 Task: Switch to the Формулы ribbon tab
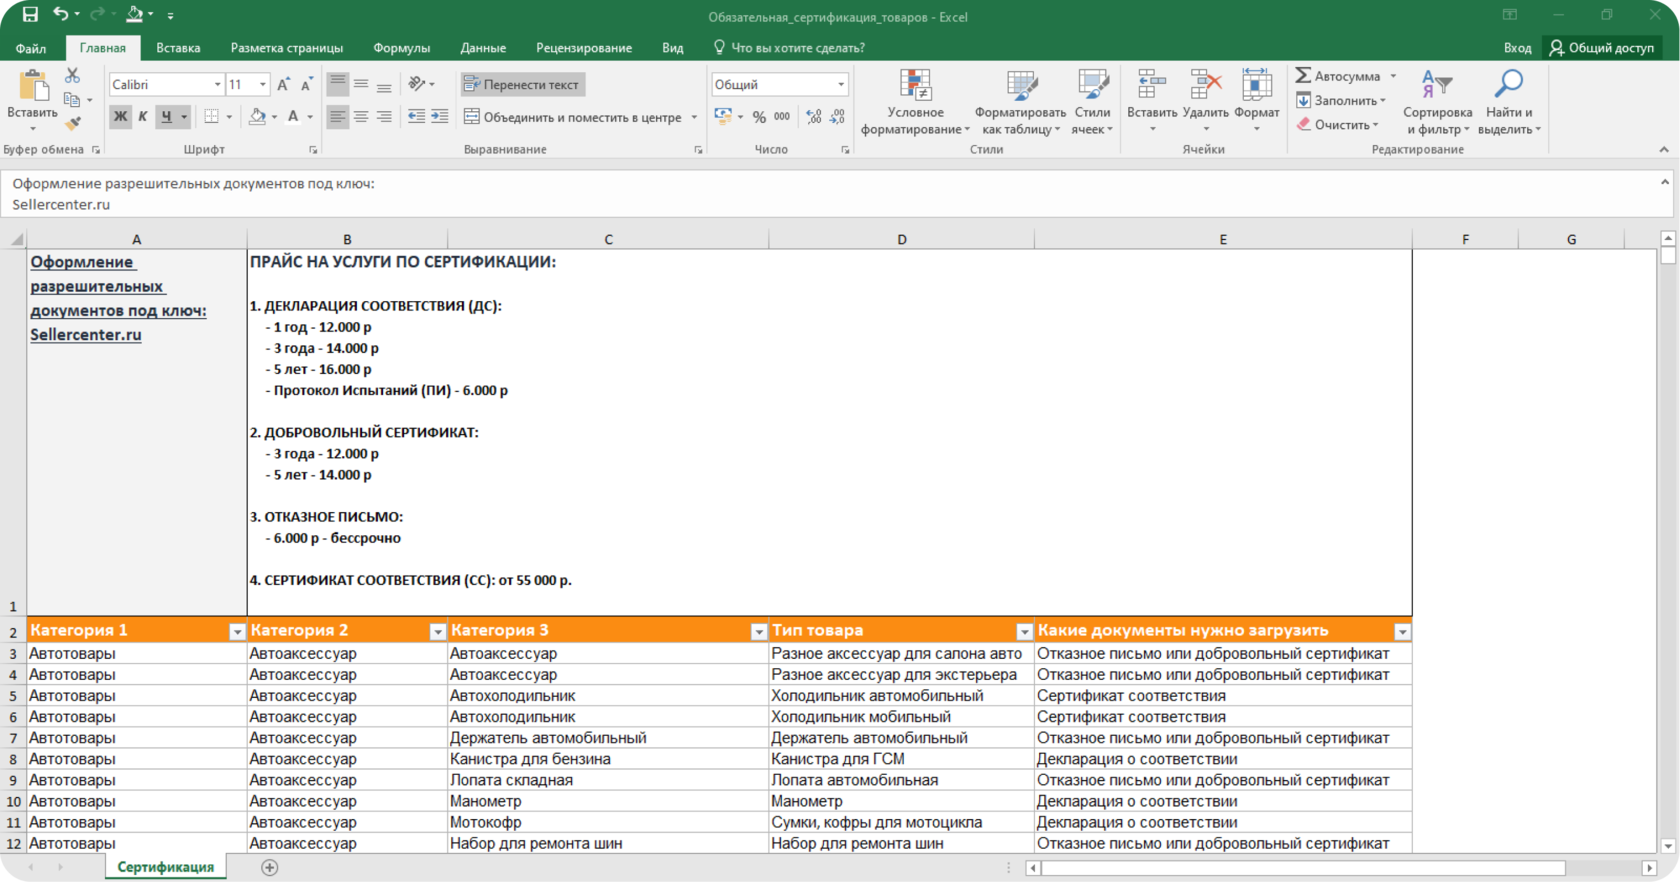(x=401, y=48)
